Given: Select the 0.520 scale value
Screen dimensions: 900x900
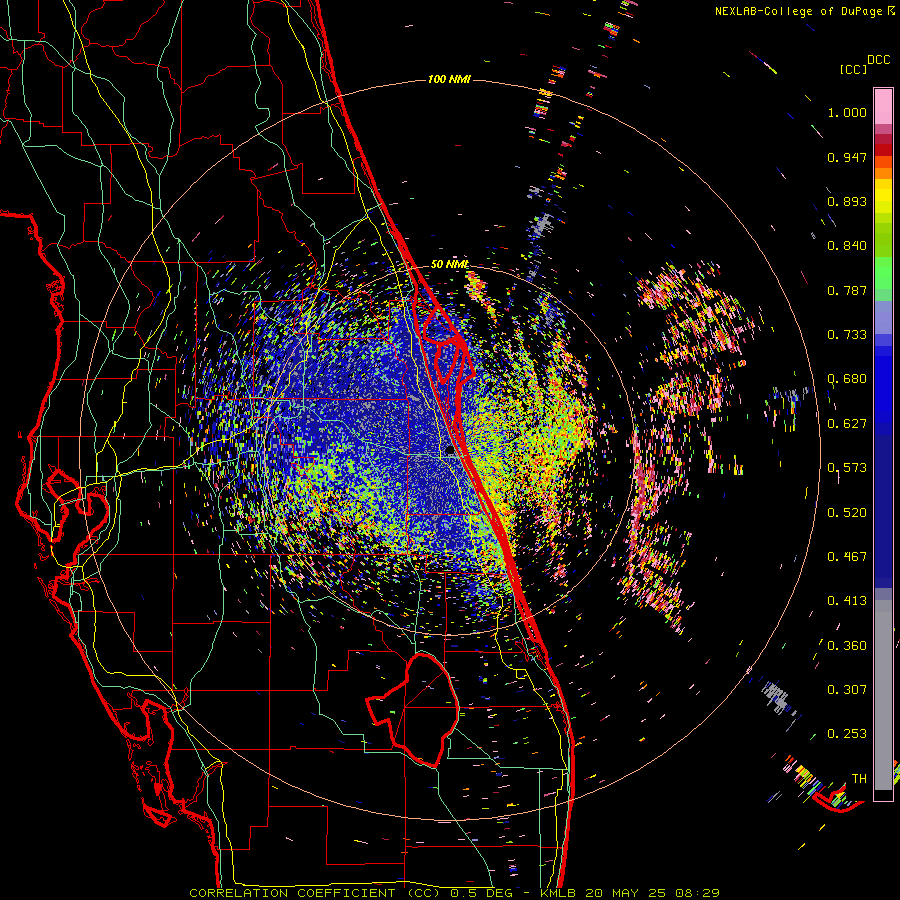Looking at the screenshot, I should coord(847,513).
